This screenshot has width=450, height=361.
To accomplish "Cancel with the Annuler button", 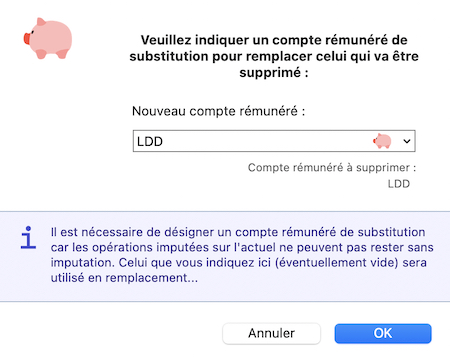I will pos(271,333).
